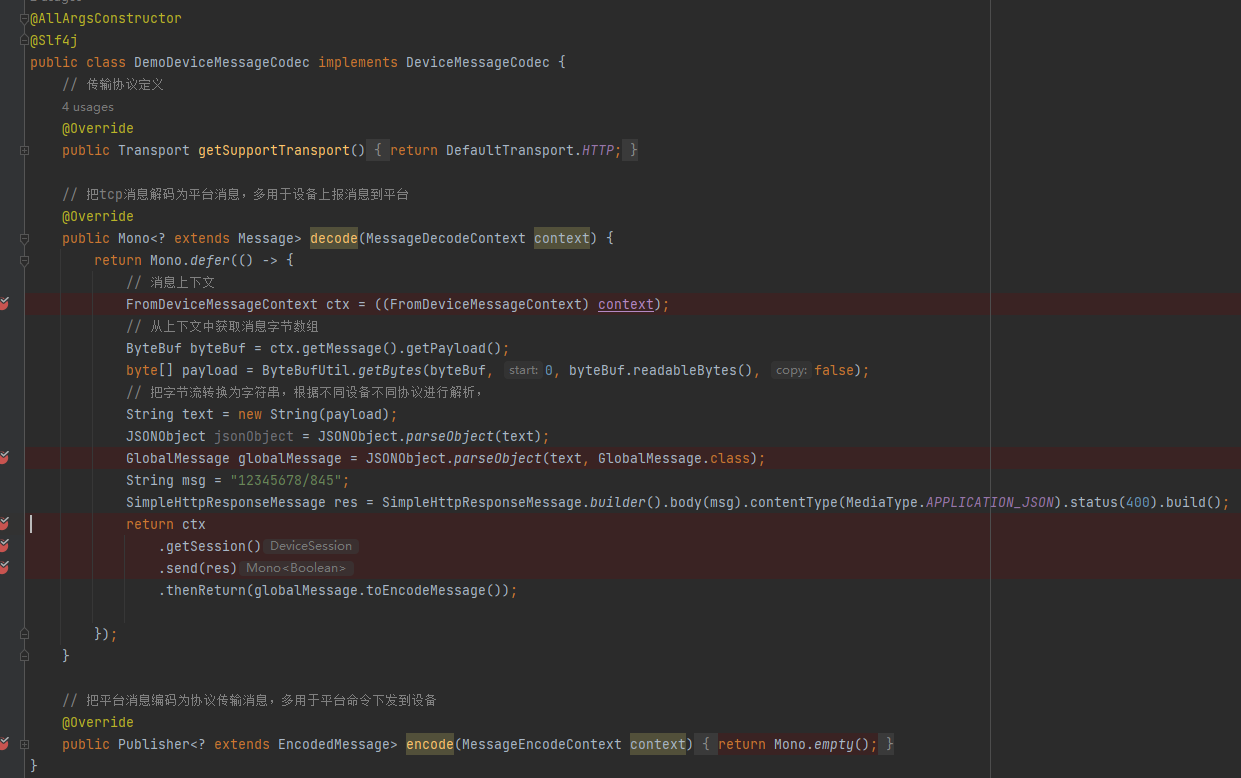Toggle breakpoint on 'return ctx' line
Viewport: 1241px width, 778px height.
(x=4, y=524)
